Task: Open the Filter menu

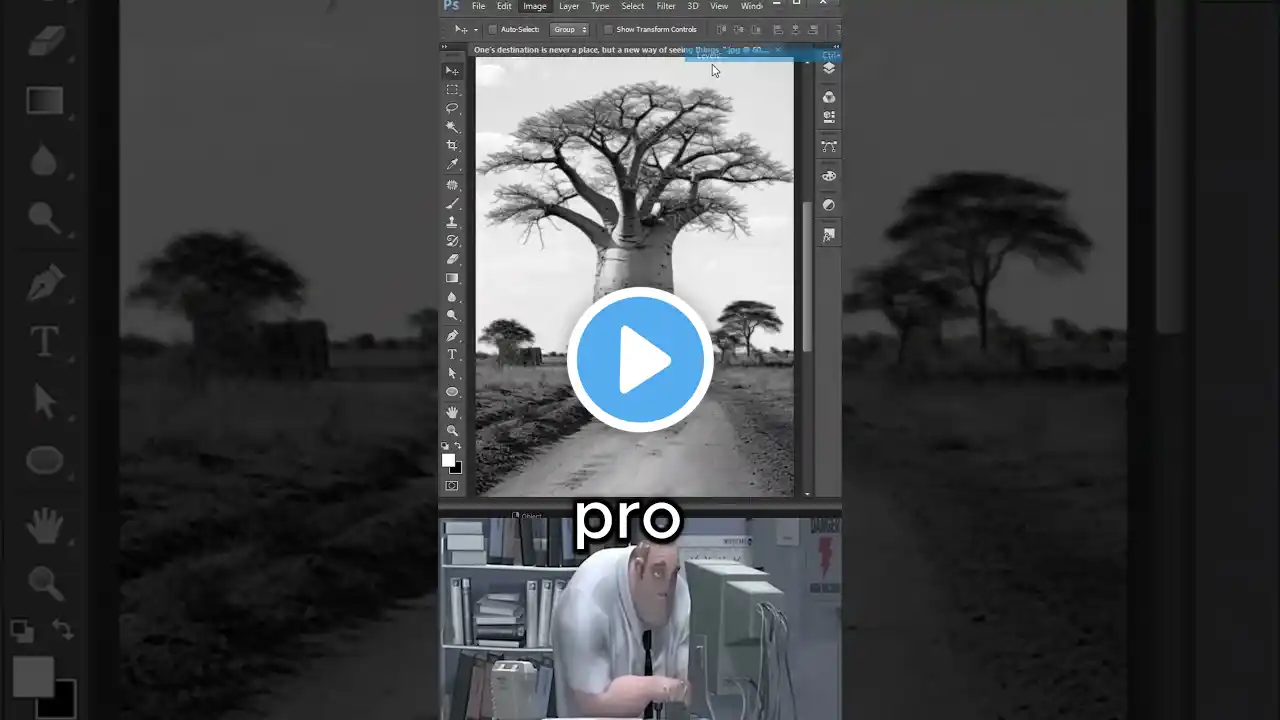Action: 666,6
